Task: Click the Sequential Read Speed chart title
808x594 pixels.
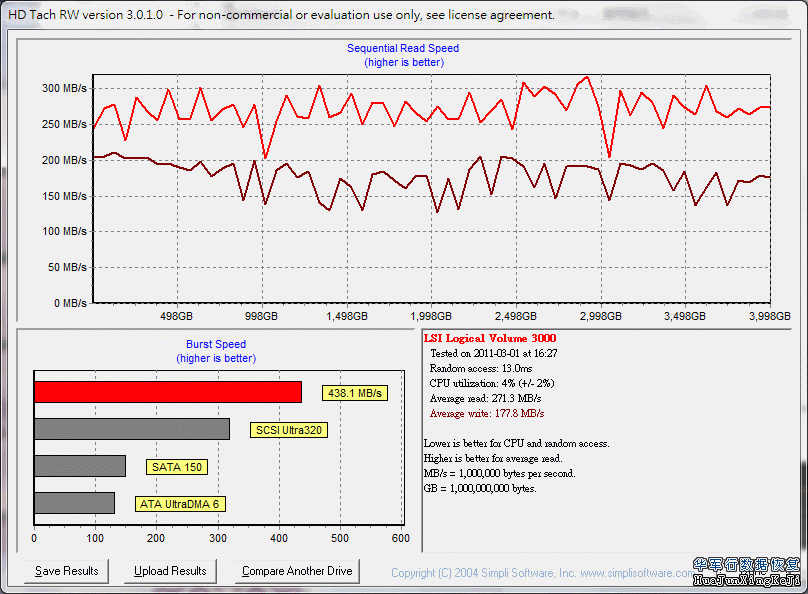Action: coord(403,48)
